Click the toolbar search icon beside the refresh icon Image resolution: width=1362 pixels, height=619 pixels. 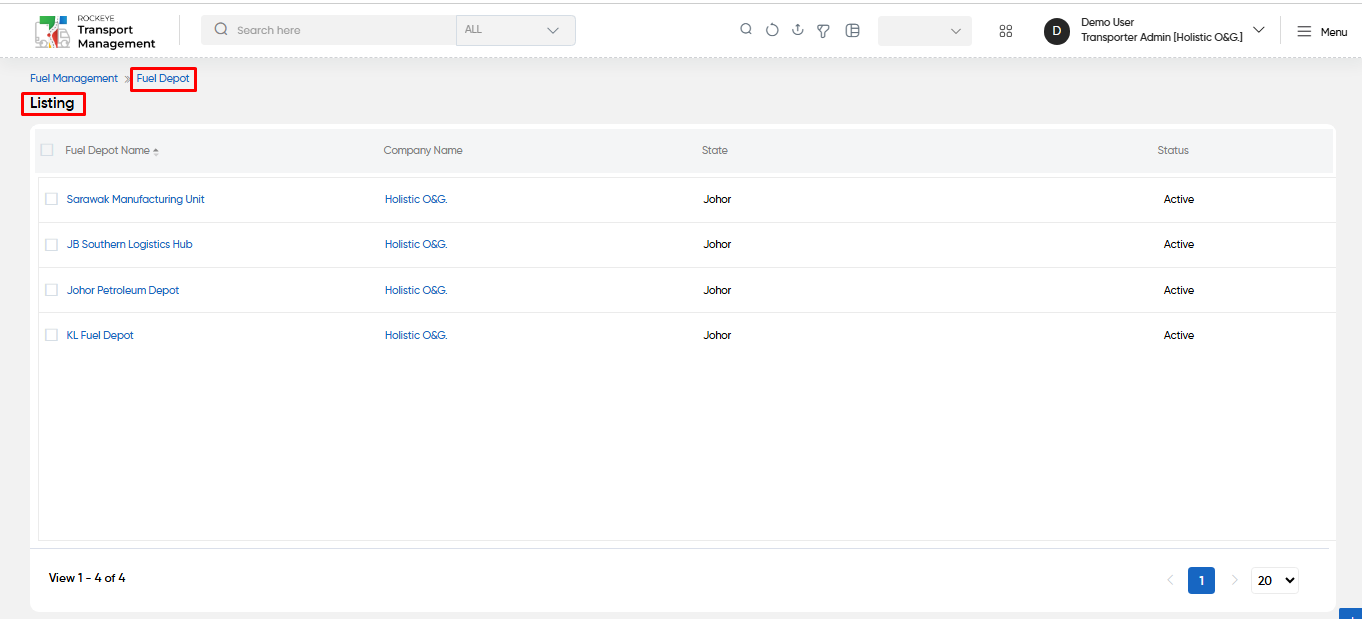746,30
